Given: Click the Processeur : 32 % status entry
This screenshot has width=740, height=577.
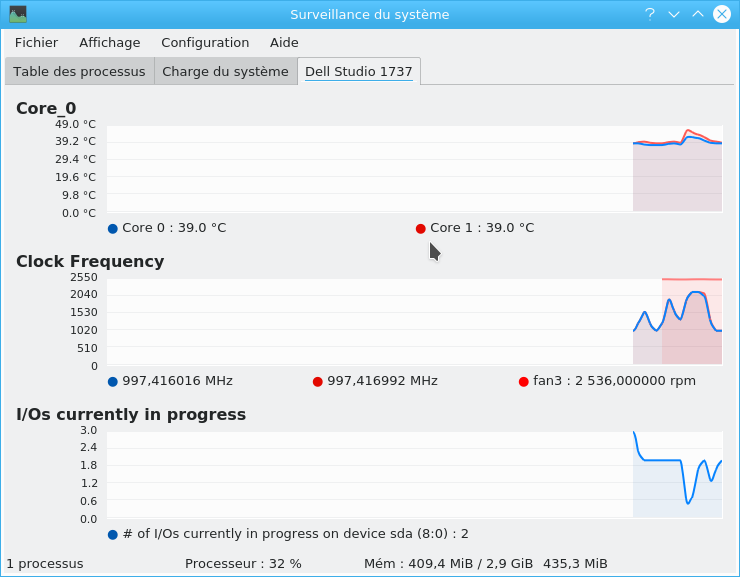Looking at the screenshot, I should 243,564.
